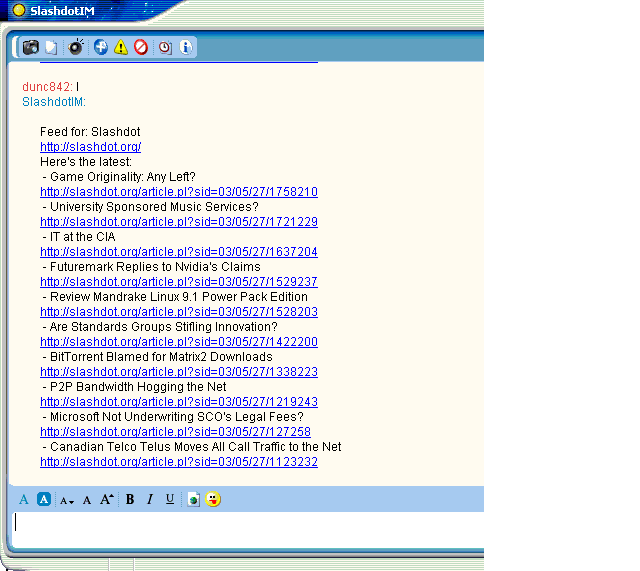Viewport: 640px width, 571px height.
Task: Click the 'Here's the latest:' text
Action: point(86,162)
